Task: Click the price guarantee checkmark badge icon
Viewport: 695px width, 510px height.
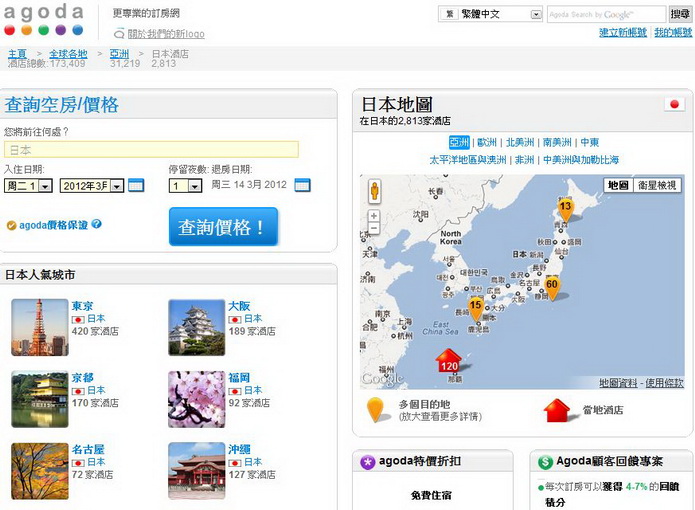Action: click(x=11, y=226)
